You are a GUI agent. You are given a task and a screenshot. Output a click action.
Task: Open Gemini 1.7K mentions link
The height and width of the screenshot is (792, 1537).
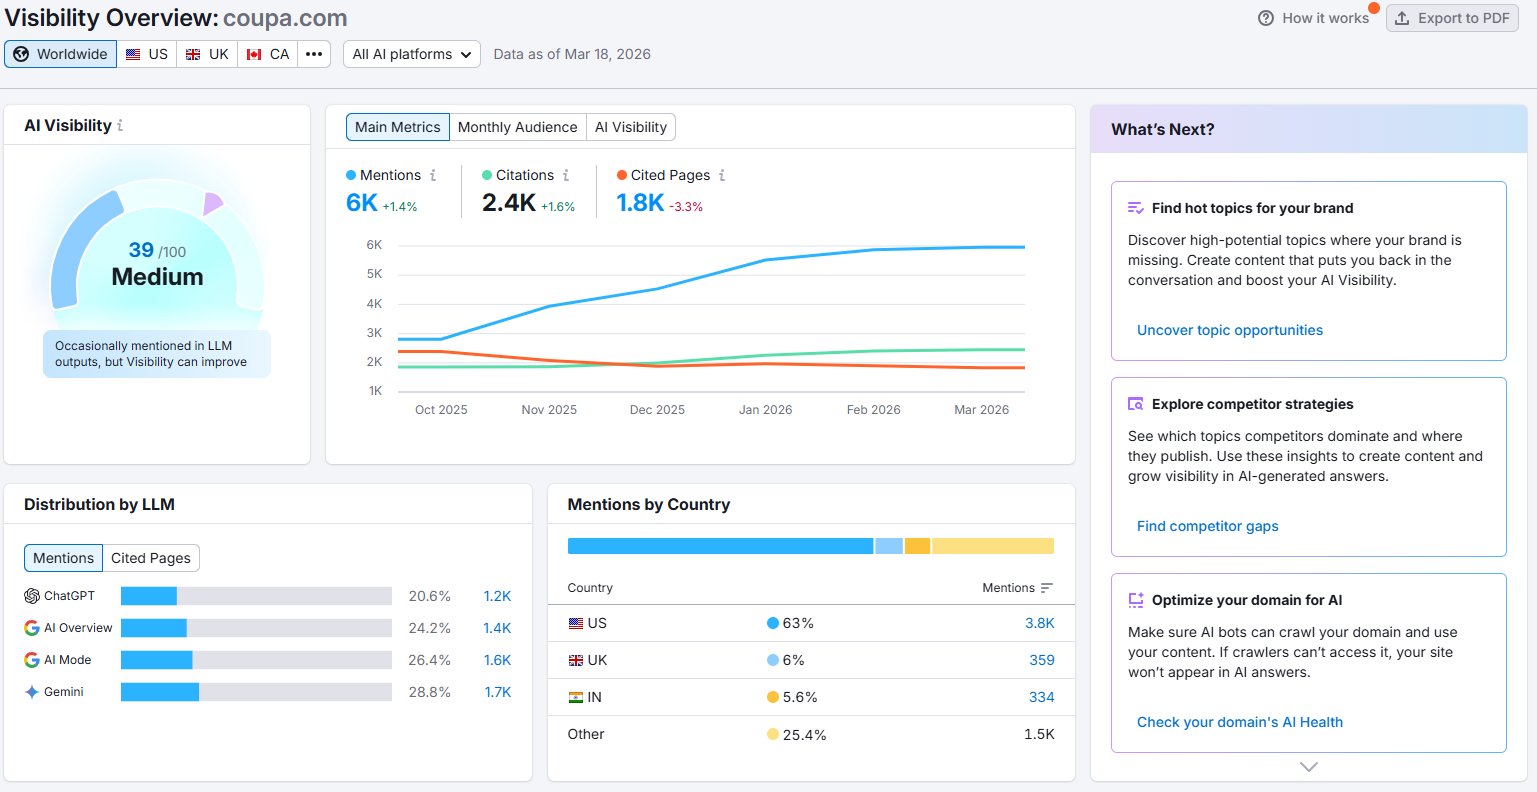point(498,692)
